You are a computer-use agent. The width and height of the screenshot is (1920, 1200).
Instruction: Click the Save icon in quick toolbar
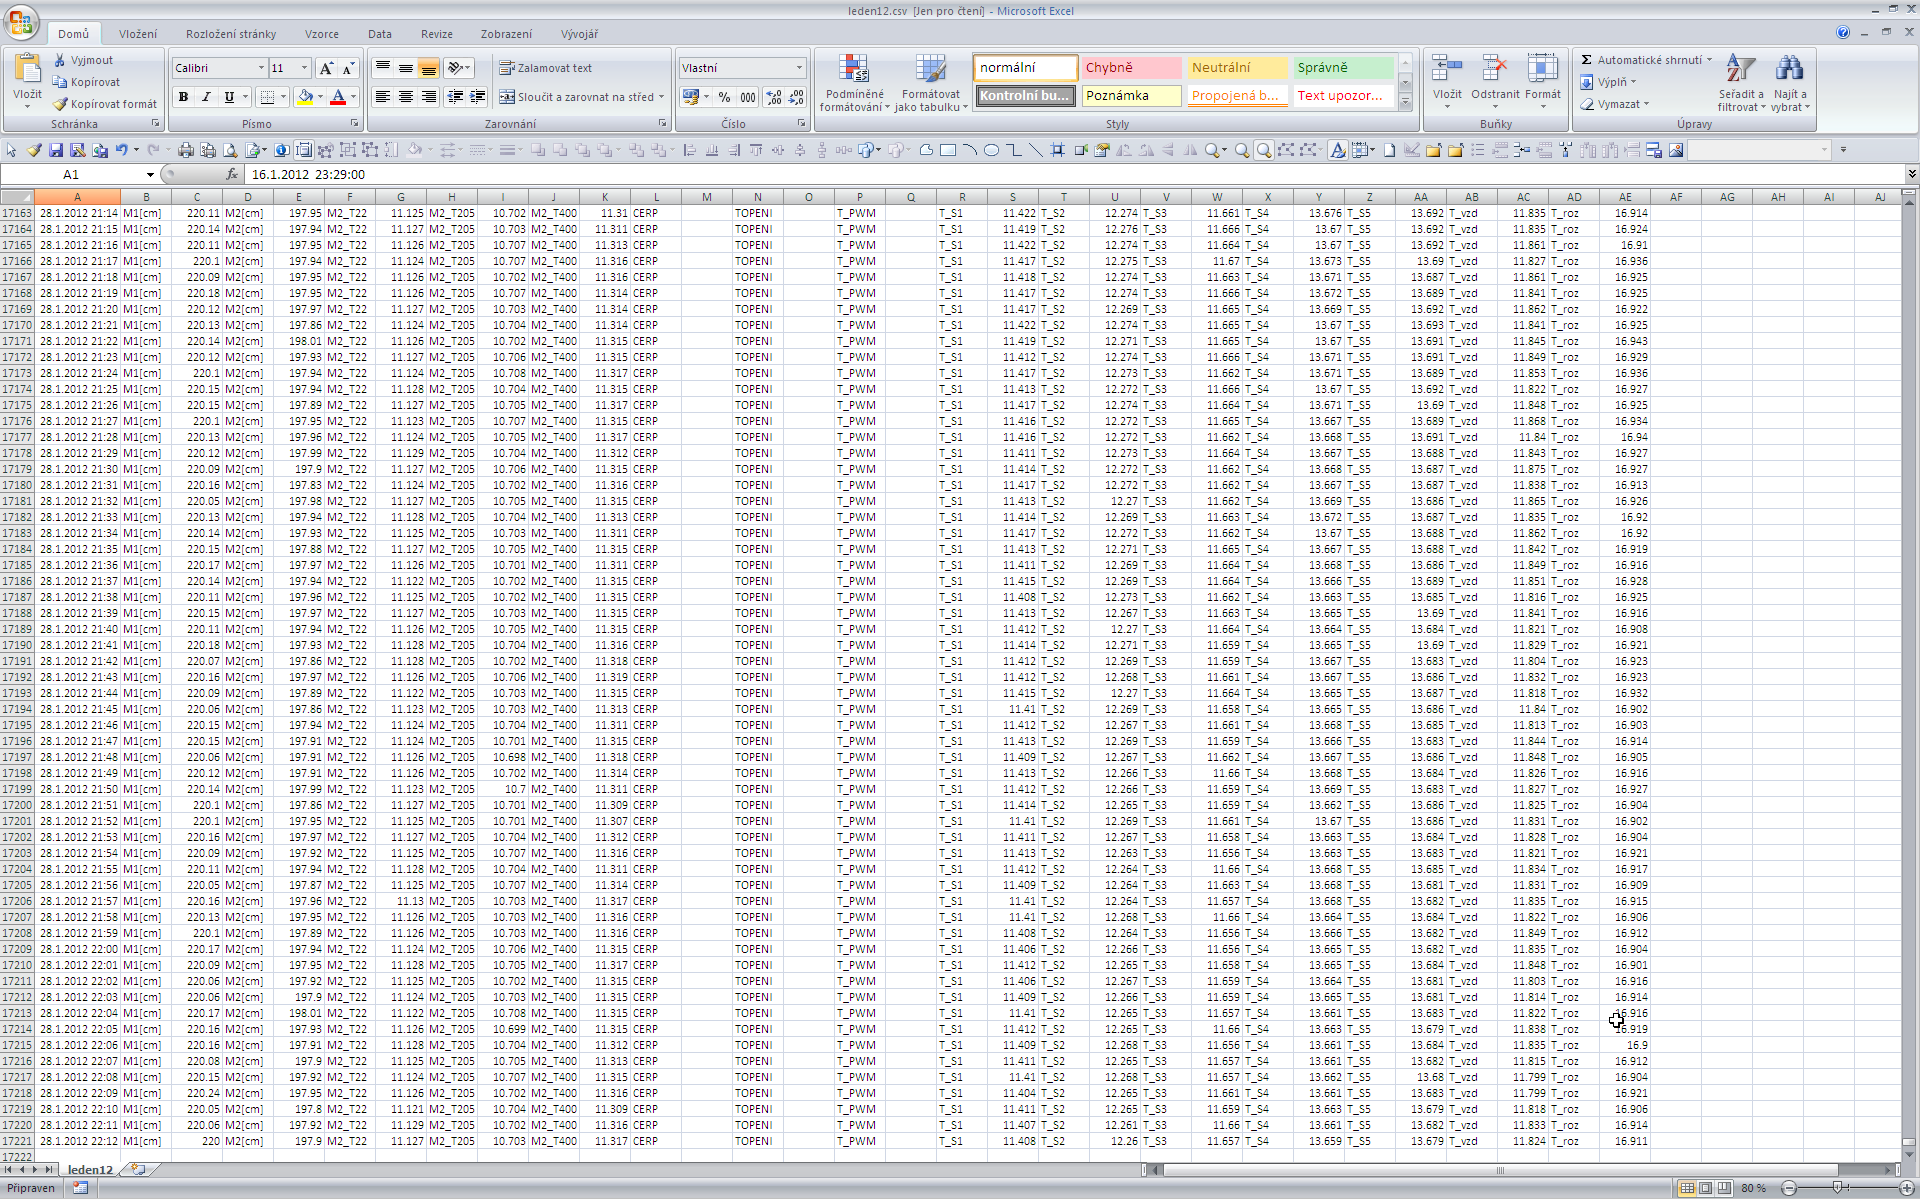(x=56, y=150)
